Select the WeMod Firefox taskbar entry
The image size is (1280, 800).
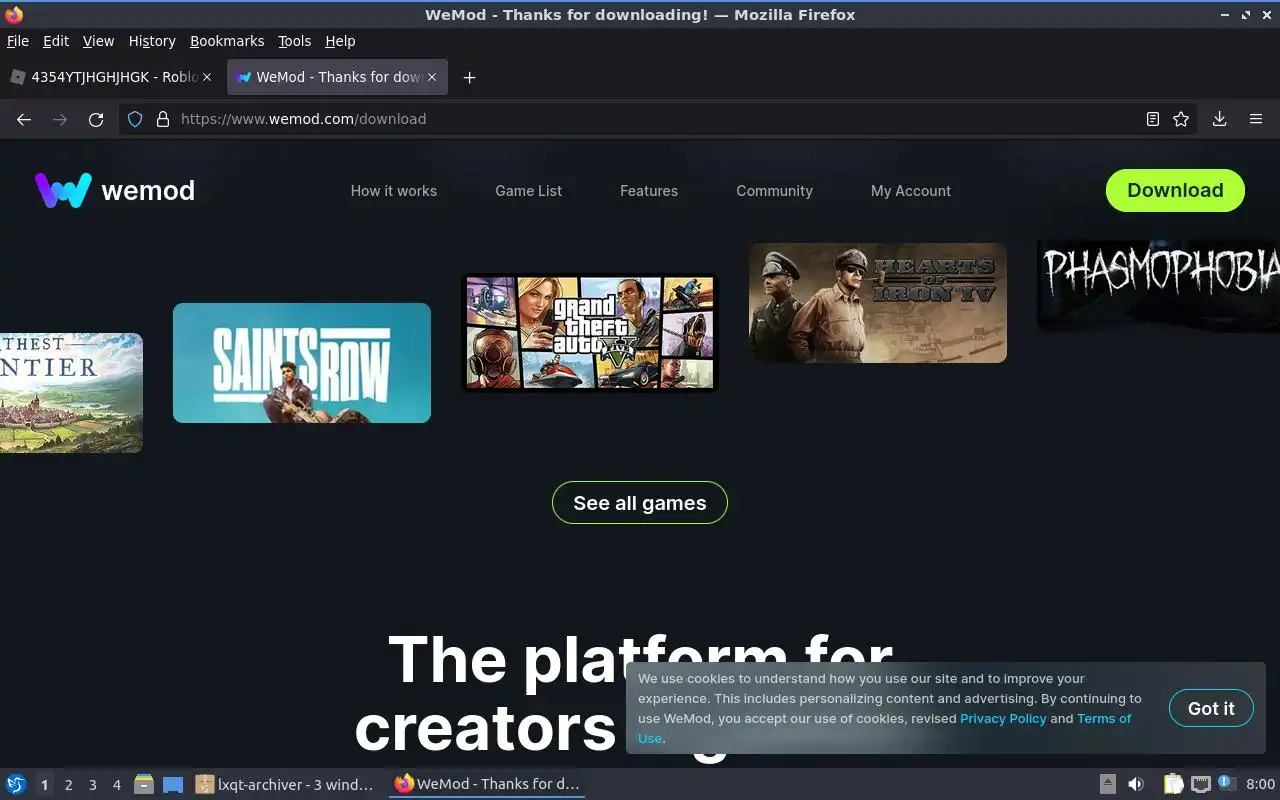[x=488, y=785]
